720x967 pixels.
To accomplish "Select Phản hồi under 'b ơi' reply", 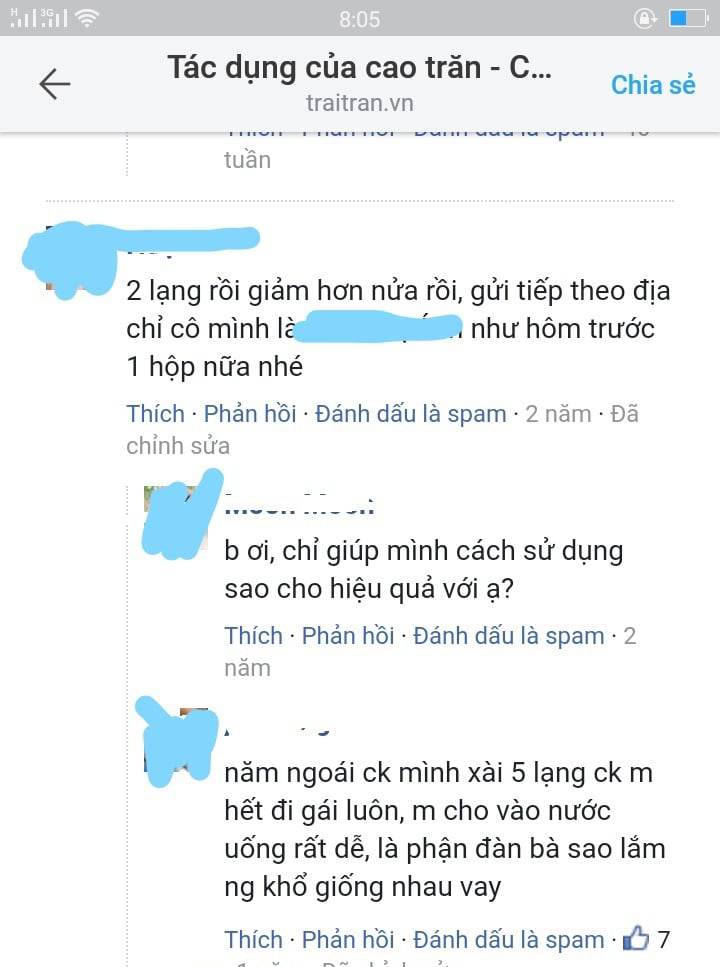I will coord(348,635).
